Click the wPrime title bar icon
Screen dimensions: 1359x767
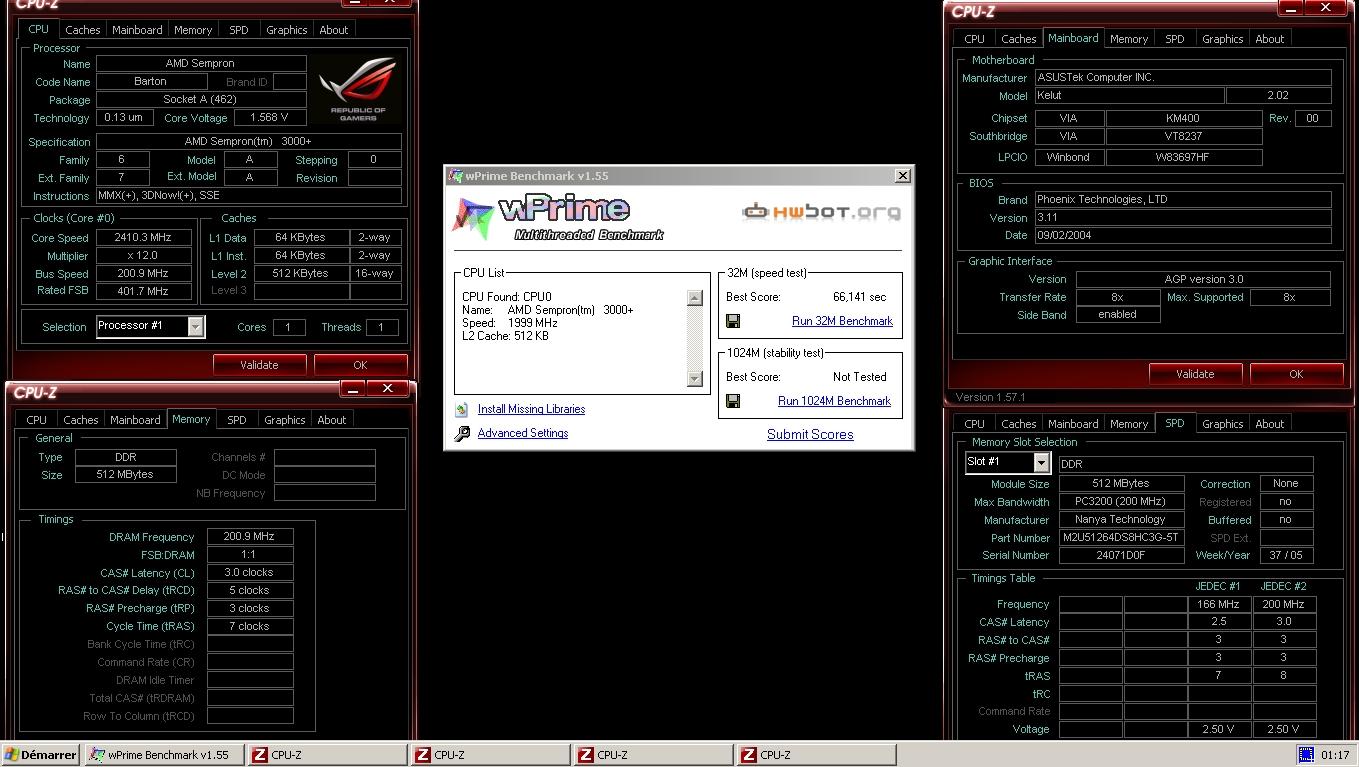(x=456, y=176)
